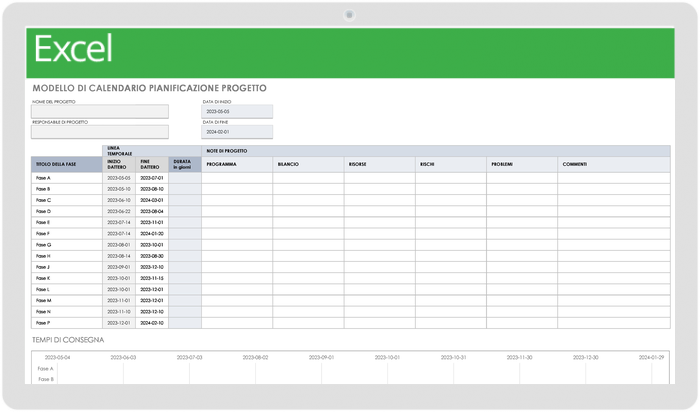Select Fase A start date 2023-05-05 in table
Image resolution: width=700 pixels, height=412 pixels.
pyautogui.click(x=119, y=178)
